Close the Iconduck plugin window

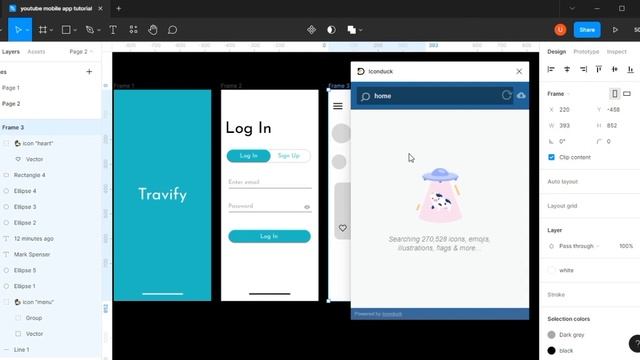519,71
